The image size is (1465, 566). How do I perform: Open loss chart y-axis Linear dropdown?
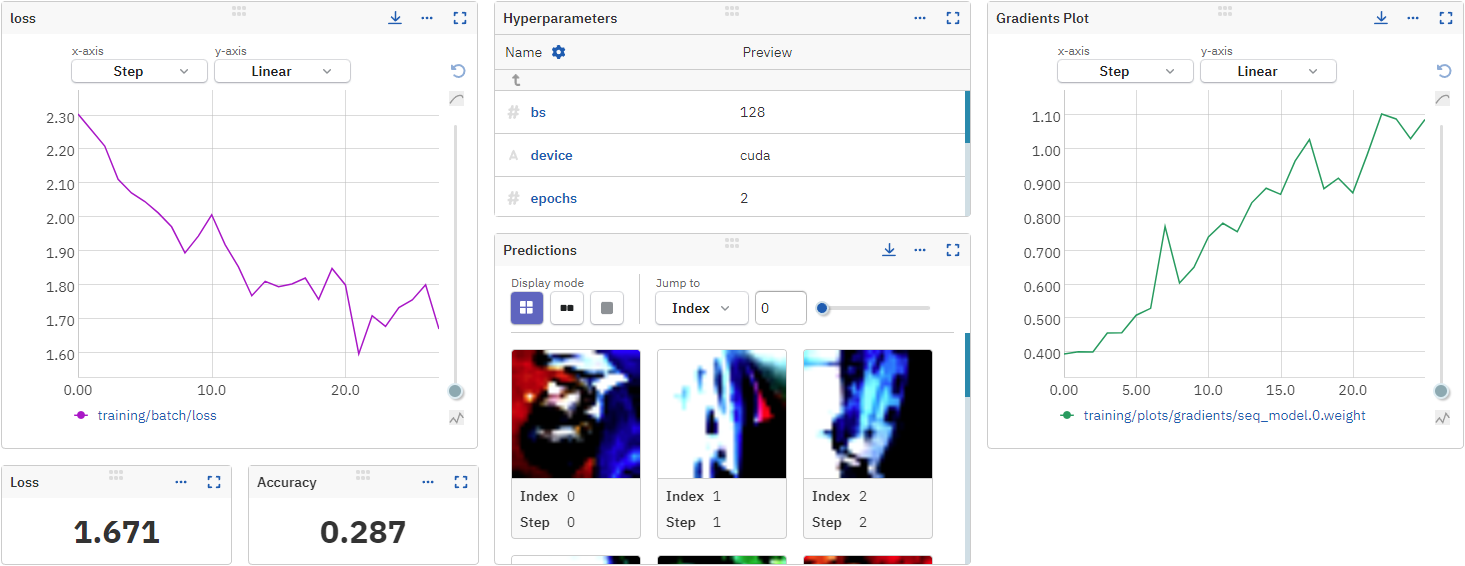pos(282,71)
